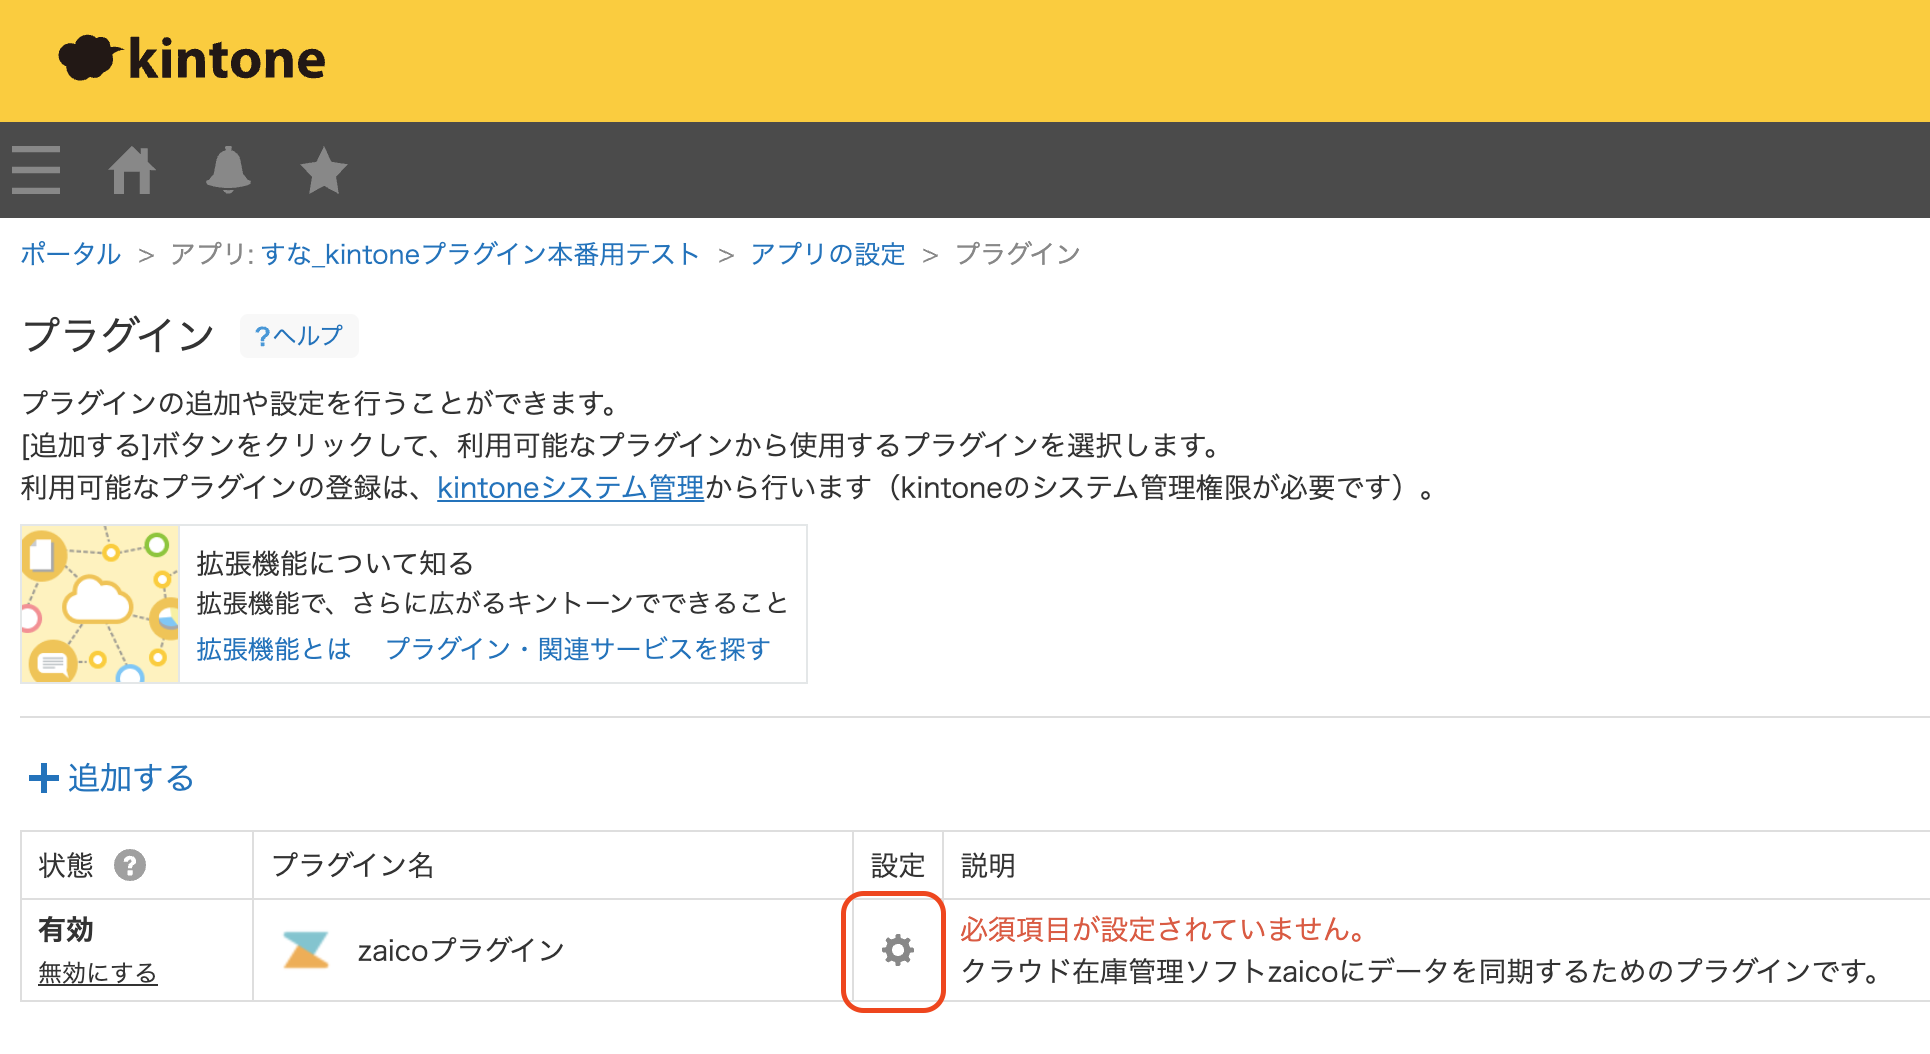Go to the home icon
This screenshot has height=1054, width=1930.
pos(132,170)
